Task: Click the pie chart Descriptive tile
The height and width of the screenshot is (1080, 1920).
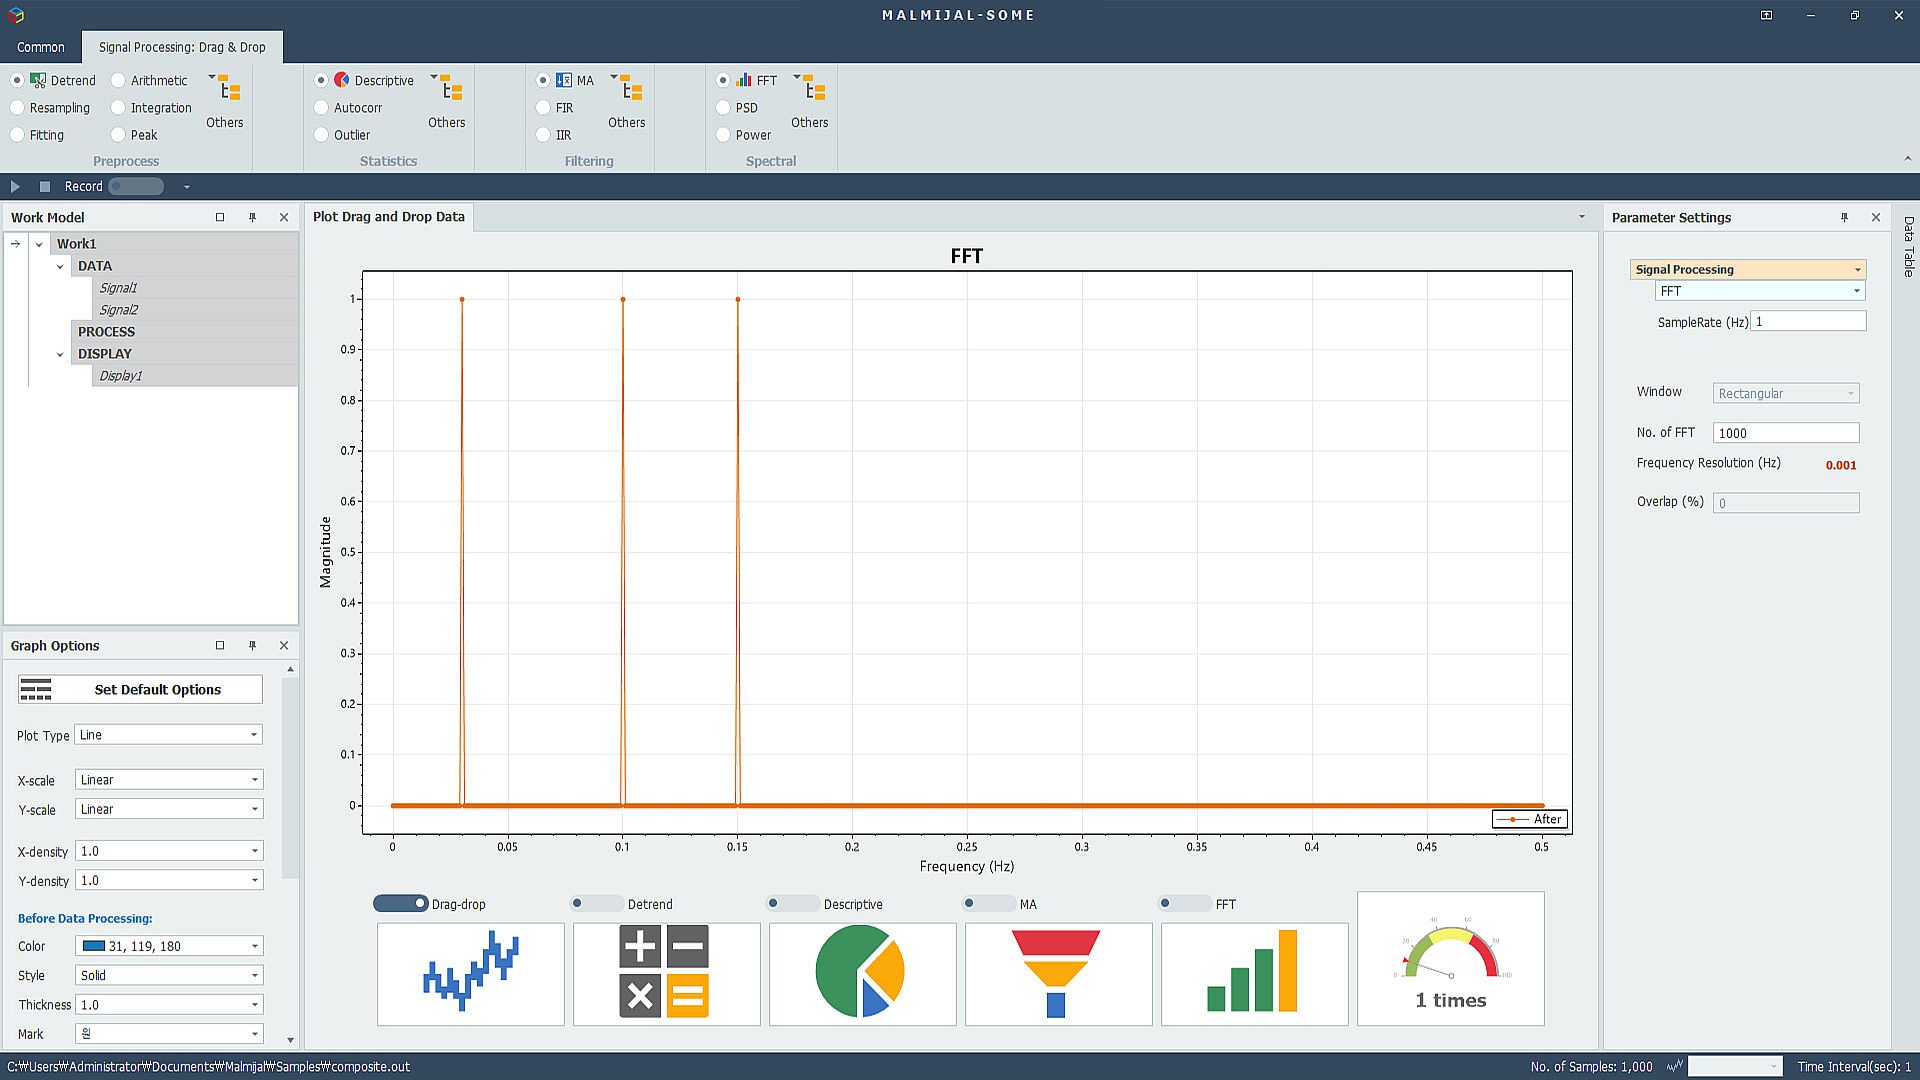Action: tap(862, 973)
